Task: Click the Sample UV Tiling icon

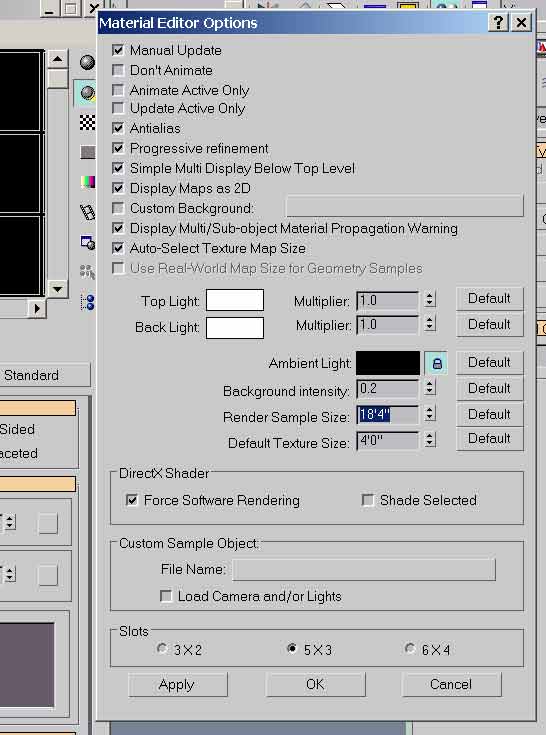Action: coord(87,152)
